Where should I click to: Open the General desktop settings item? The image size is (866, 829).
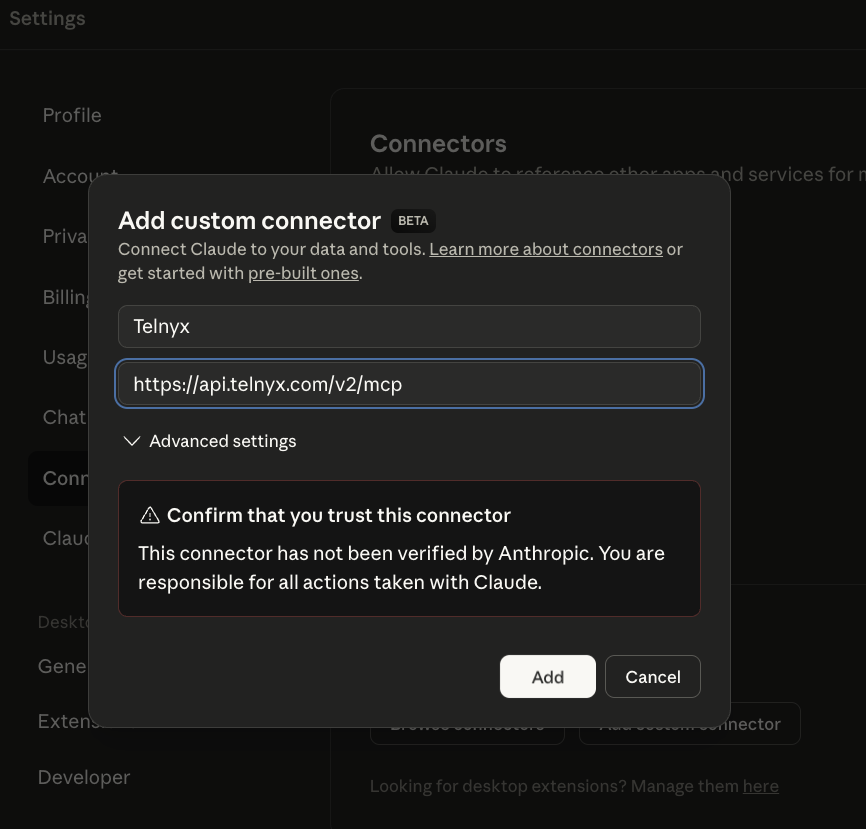(x=62, y=666)
